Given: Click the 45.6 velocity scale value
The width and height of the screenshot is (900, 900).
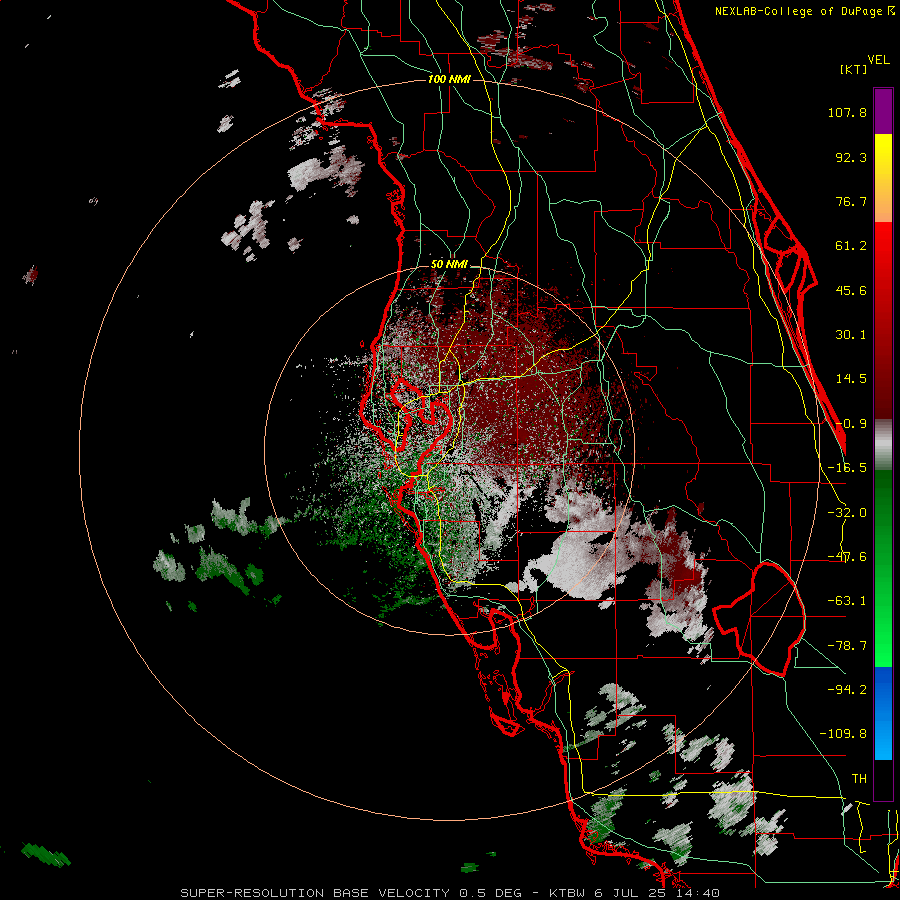Looking at the screenshot, I should point(851,290).
